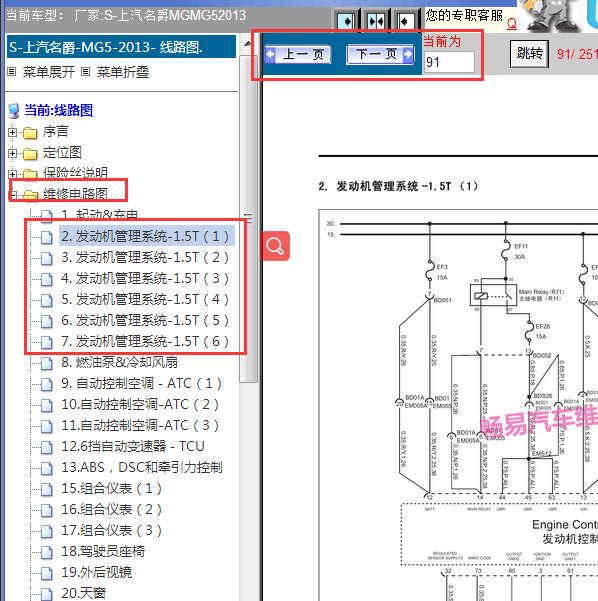Open the customer service Q link
Screen dimensions: 598x601
tap(511, 24)
